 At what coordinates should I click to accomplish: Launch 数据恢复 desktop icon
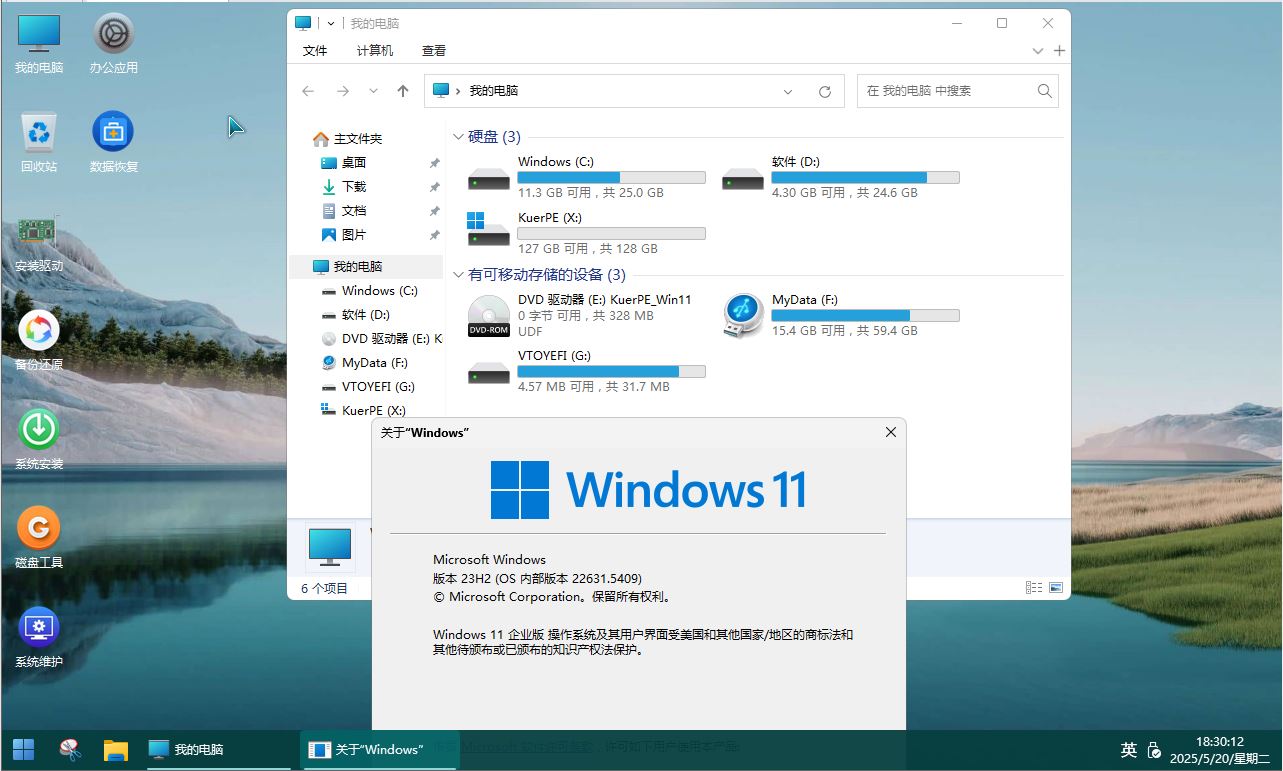click(113, 142)
